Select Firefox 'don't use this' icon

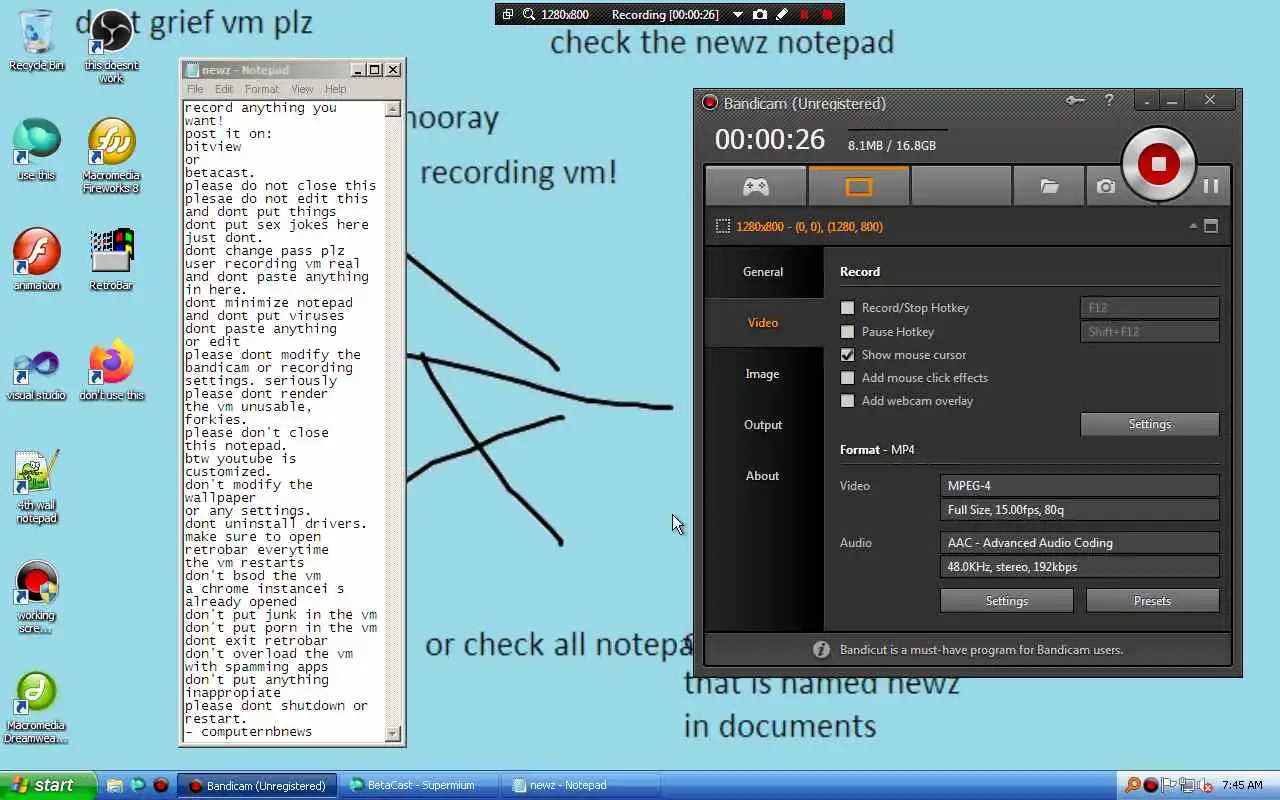tap(111, 370)
